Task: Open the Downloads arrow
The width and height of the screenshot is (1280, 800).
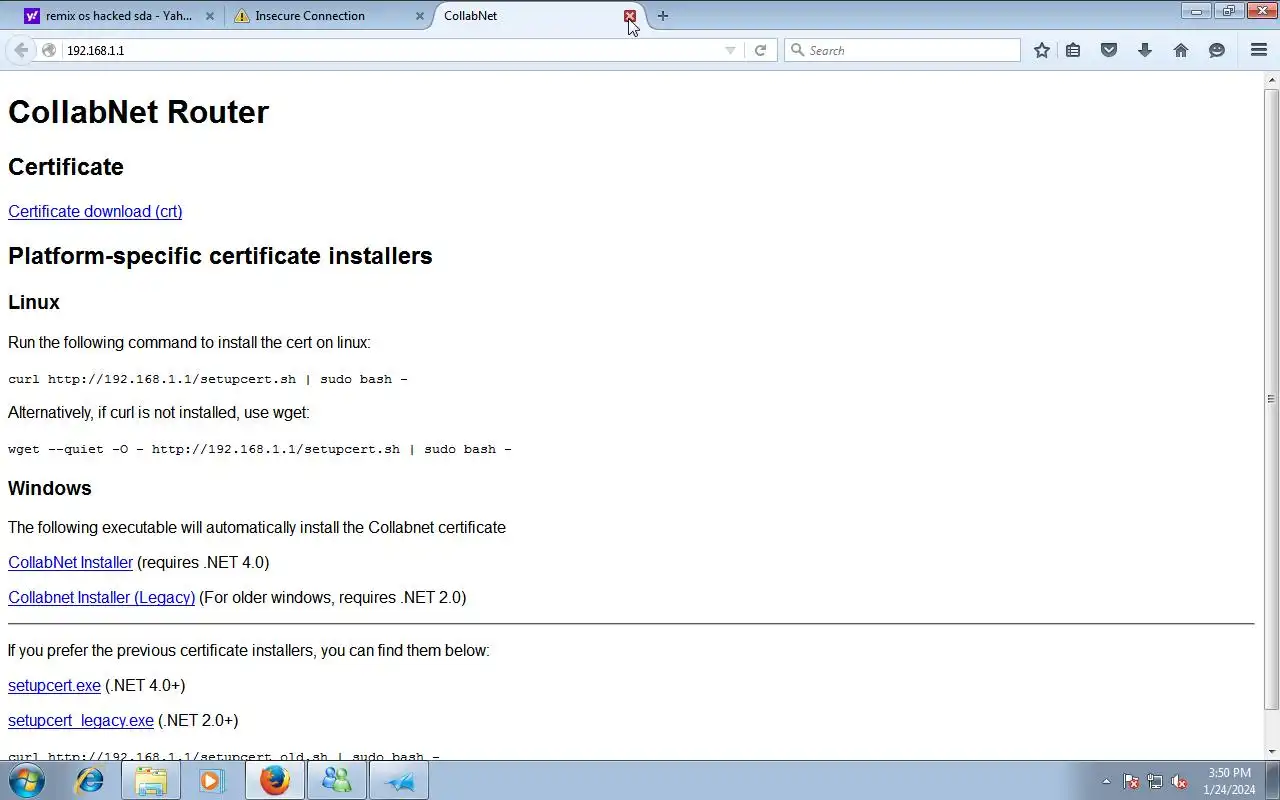Action: [1145, 50]
